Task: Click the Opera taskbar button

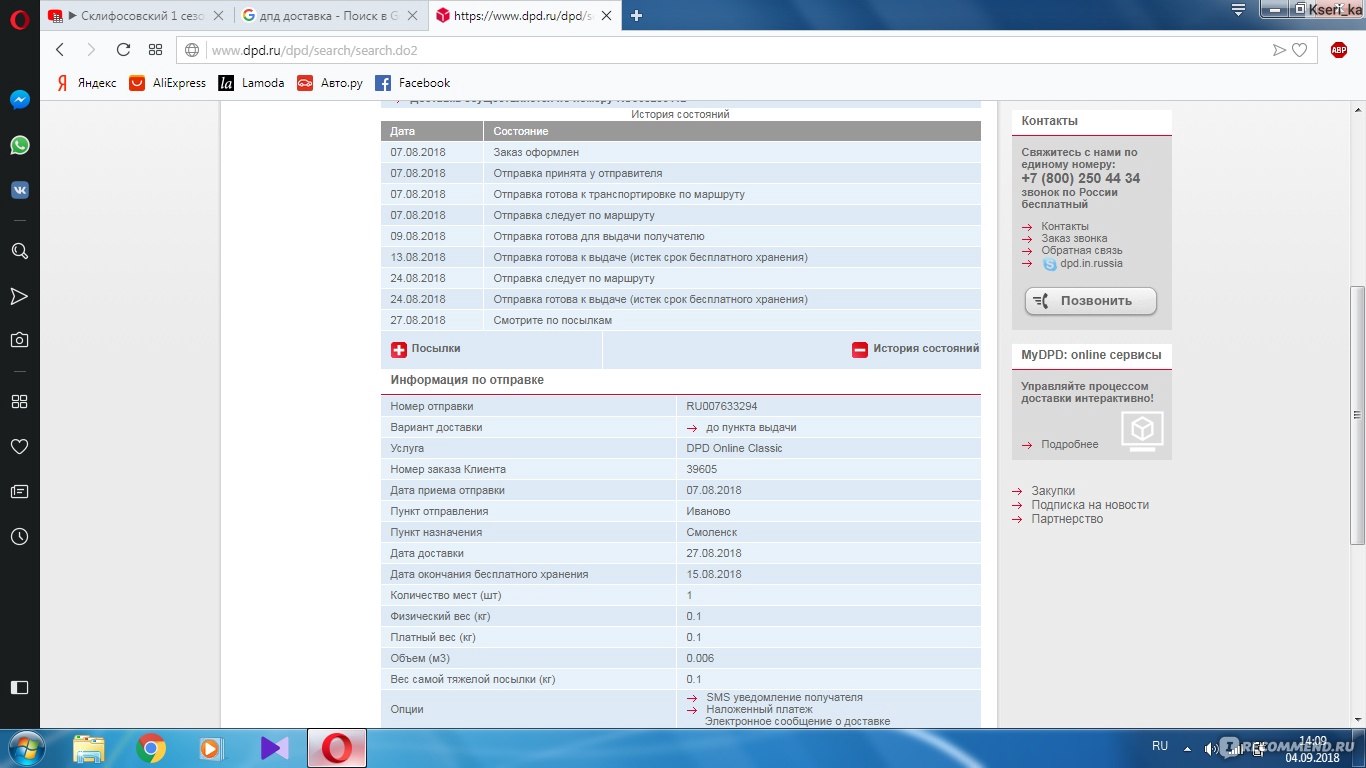Action: 337,748
